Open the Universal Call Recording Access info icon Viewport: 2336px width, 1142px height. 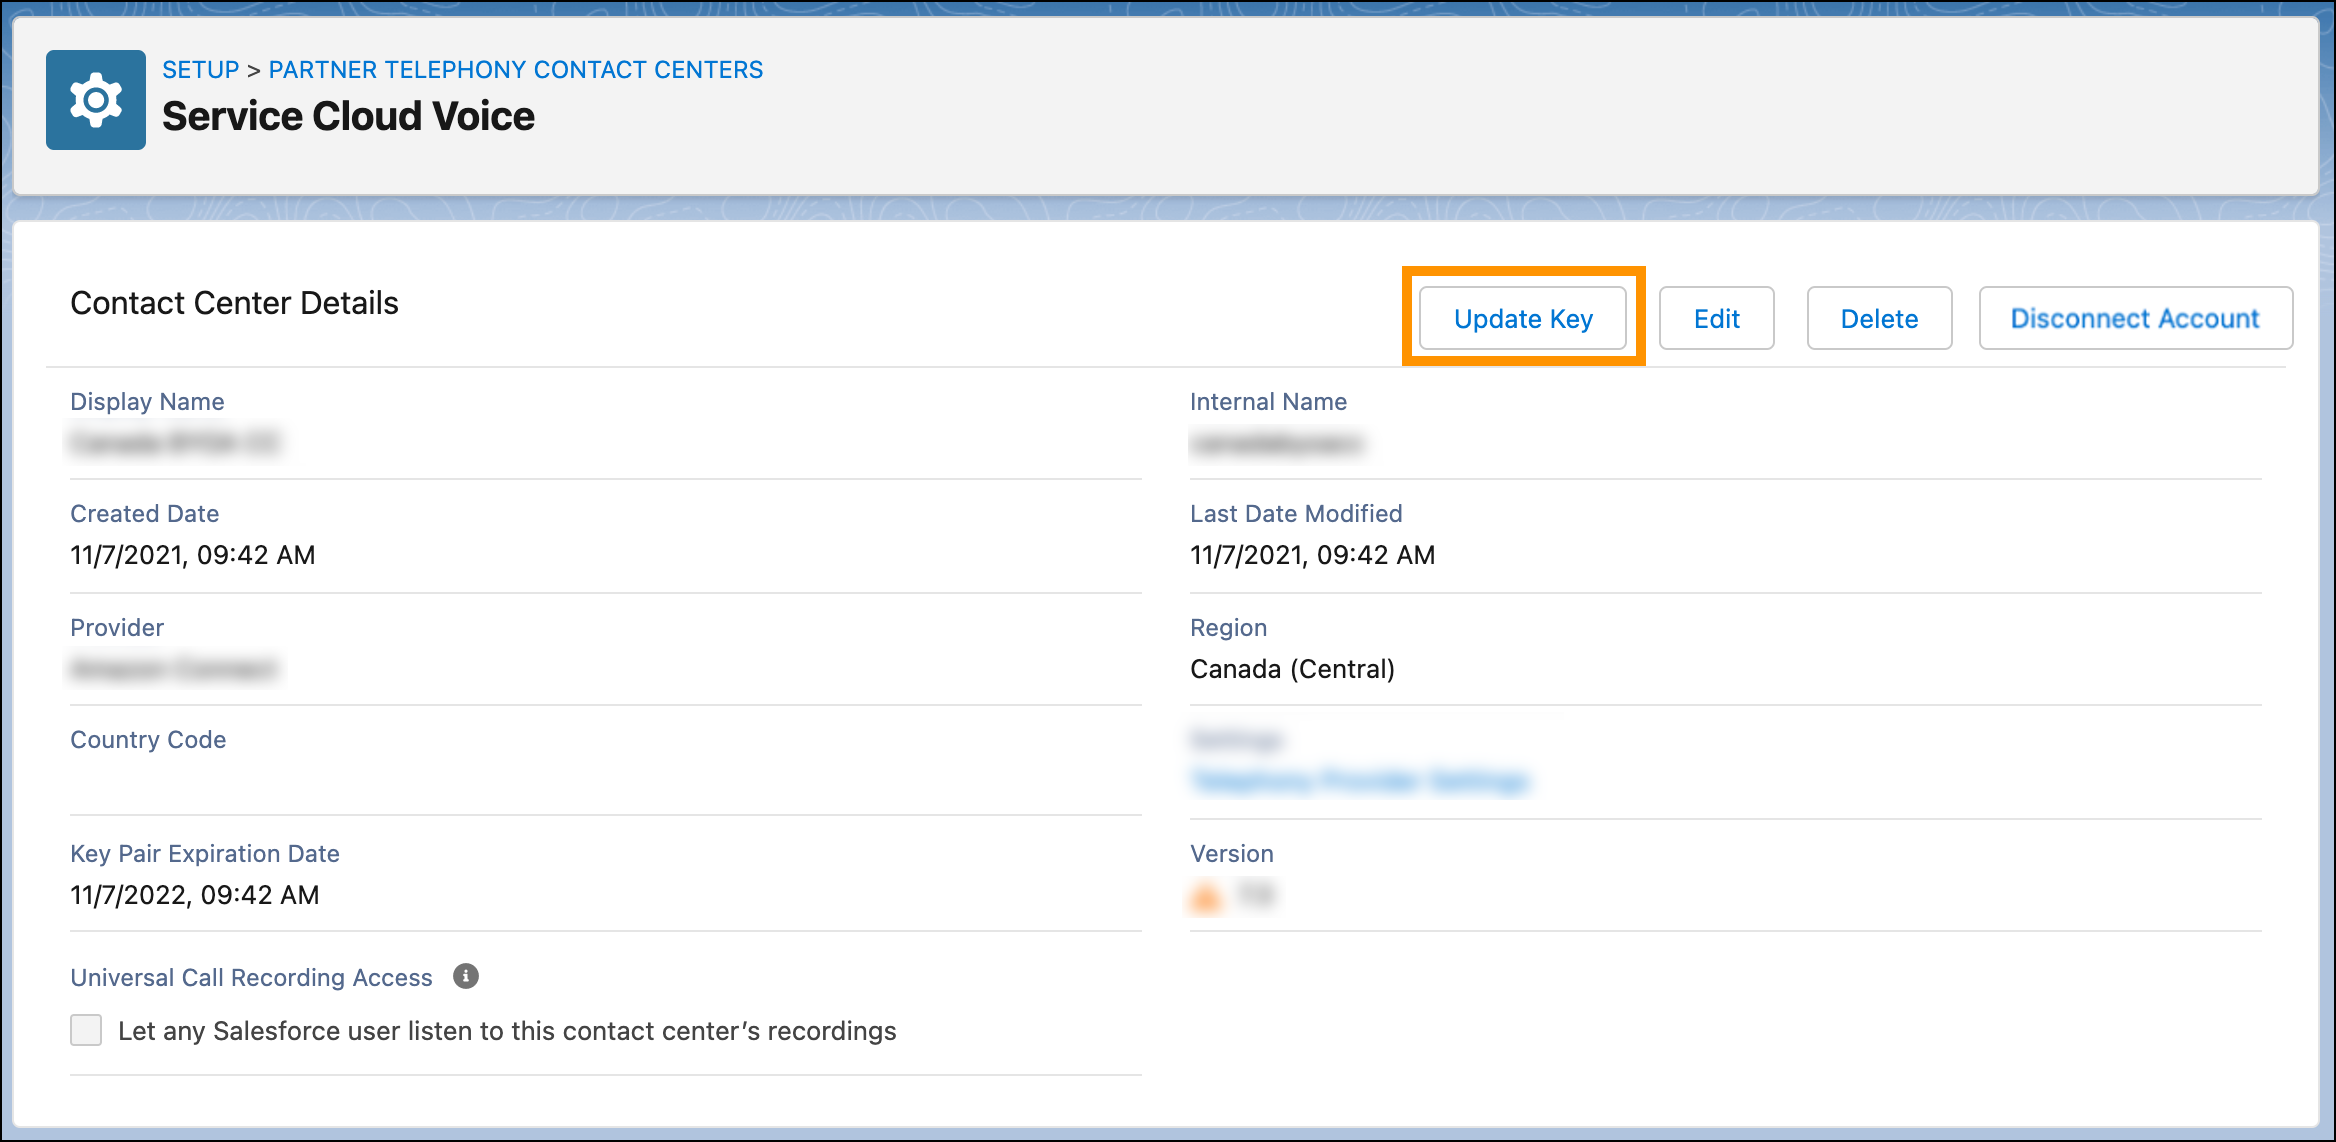[x=466, y=976]
